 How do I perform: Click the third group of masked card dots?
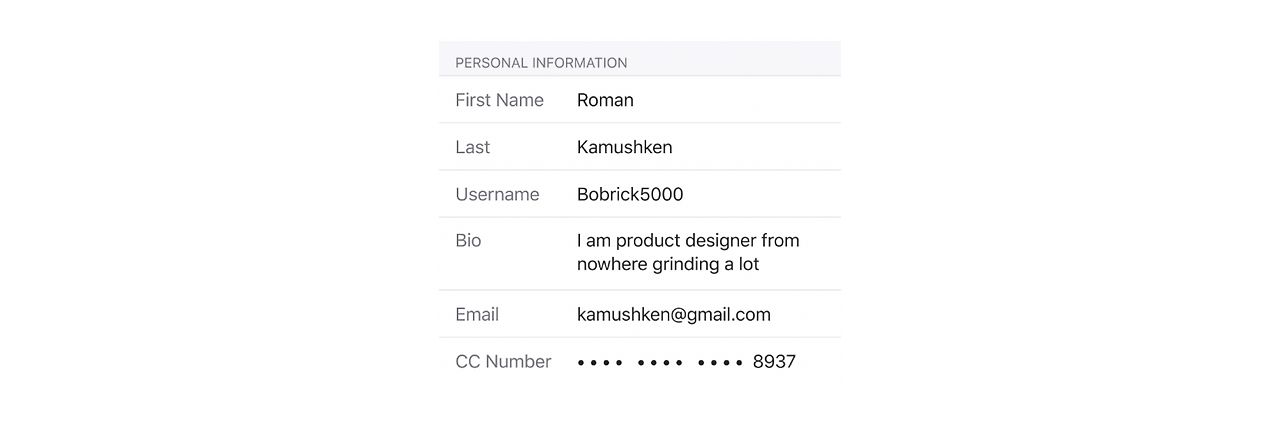tap(720, 363)
